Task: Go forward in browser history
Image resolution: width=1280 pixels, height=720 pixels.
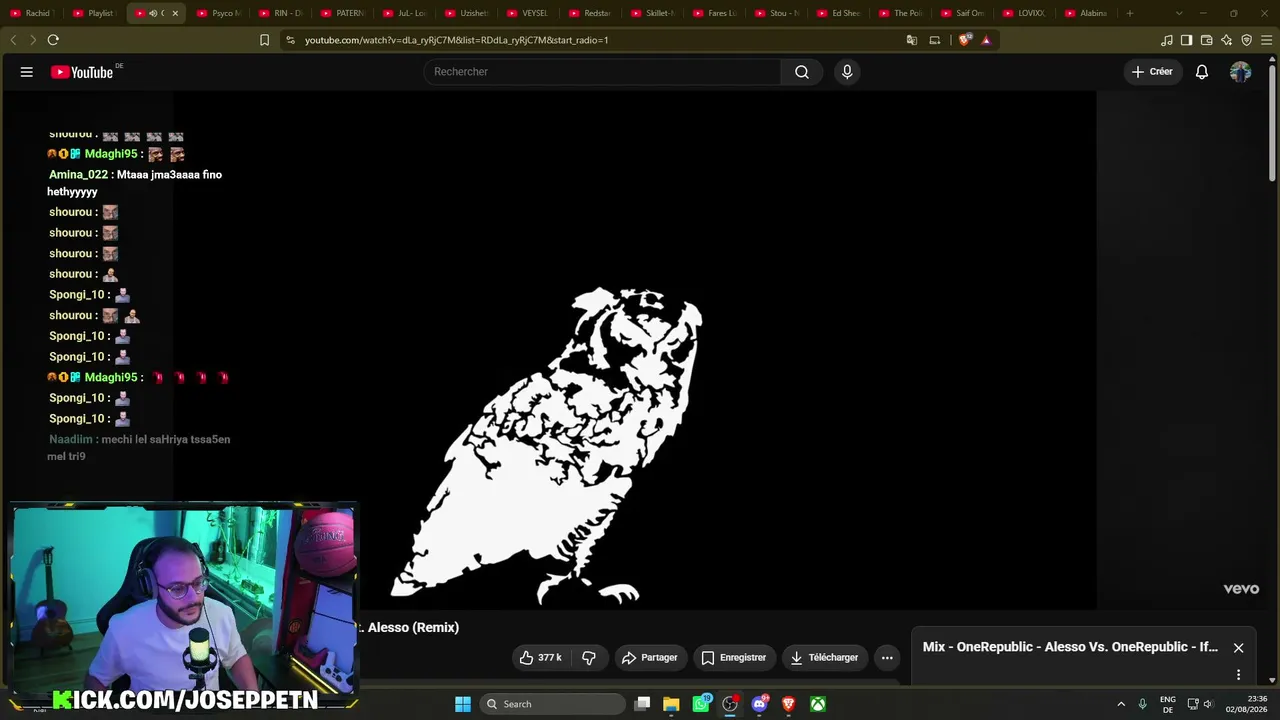Action: (x=32, y=40)
